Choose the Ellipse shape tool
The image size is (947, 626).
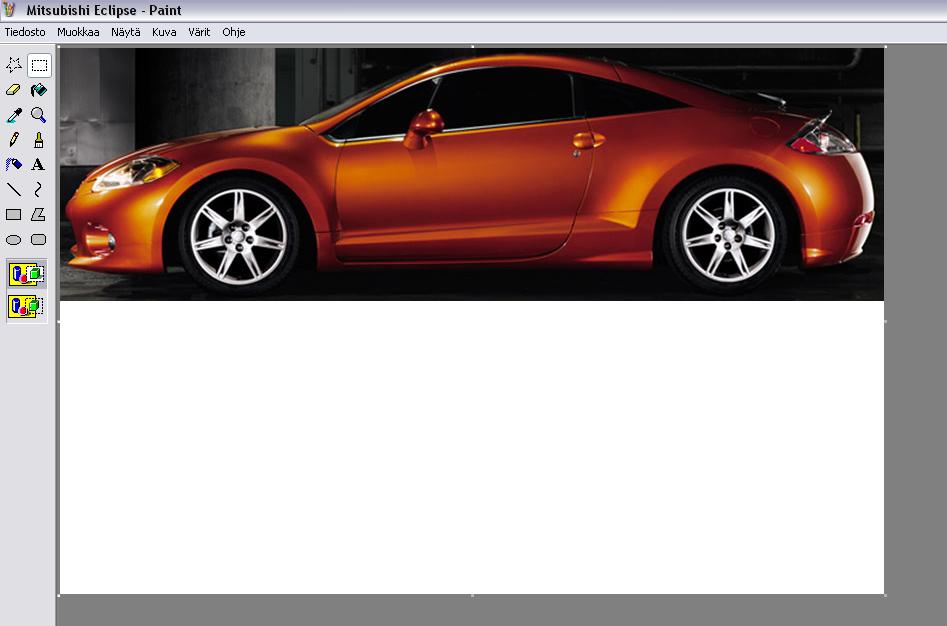(x=14, y=240)
